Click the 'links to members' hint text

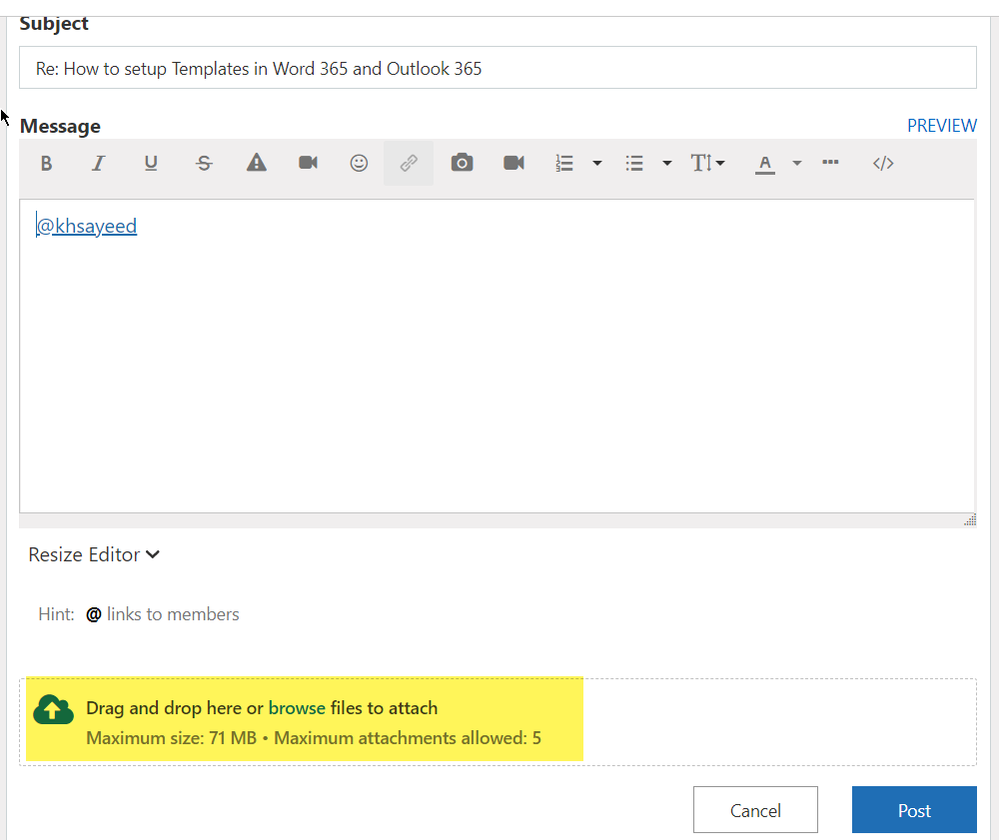coord(173,614)
